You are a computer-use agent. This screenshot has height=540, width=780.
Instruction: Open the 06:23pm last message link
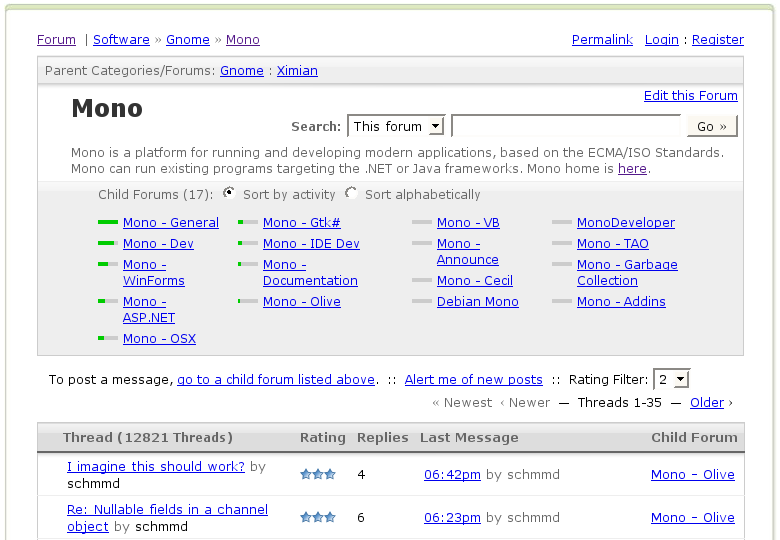click(452, 518)
